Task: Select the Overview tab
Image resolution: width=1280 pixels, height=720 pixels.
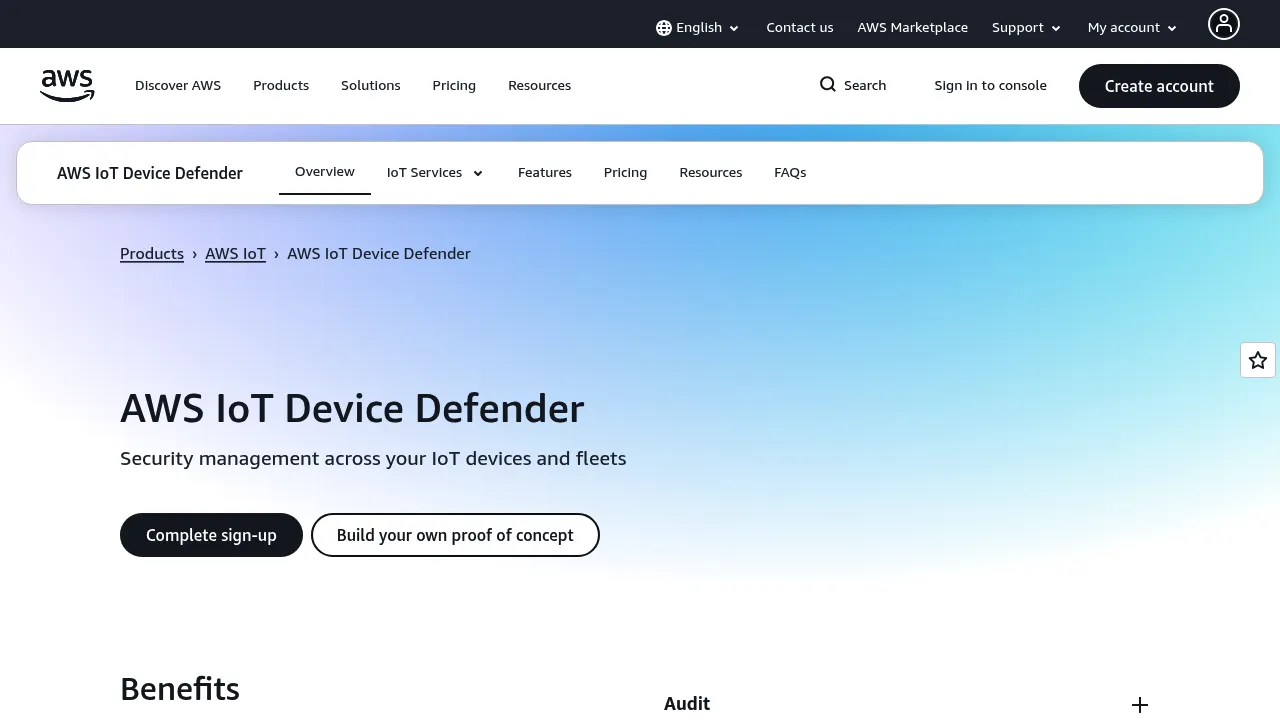Action: point(325,172)
